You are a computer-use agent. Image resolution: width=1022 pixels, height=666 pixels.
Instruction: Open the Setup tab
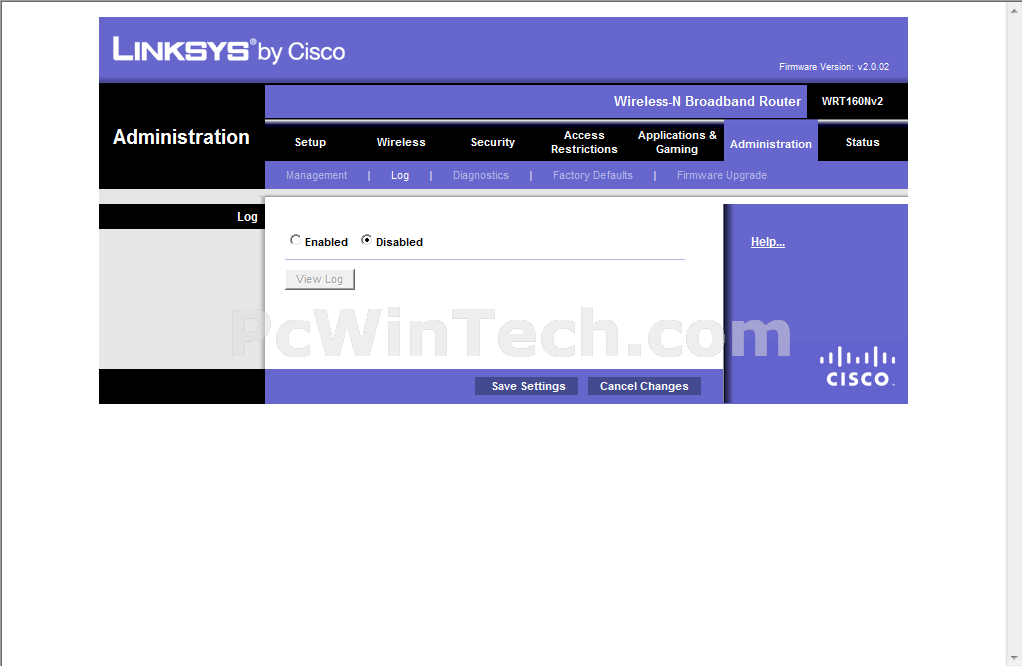pyautogui.click(x=310, y=142)
